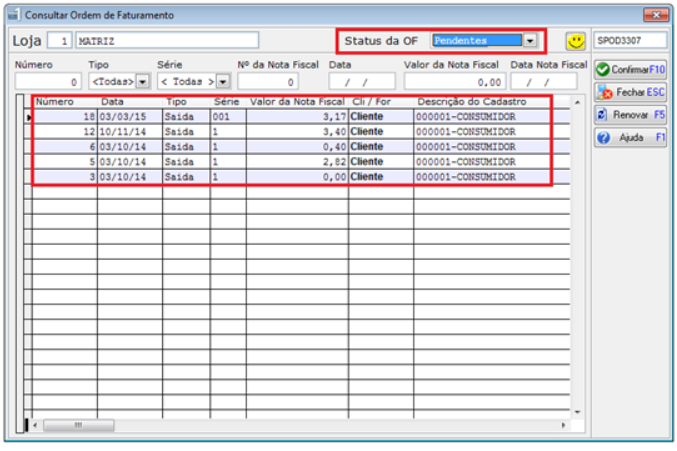
Task: Click the MATRIZ store name field
Action: point(167,41)
